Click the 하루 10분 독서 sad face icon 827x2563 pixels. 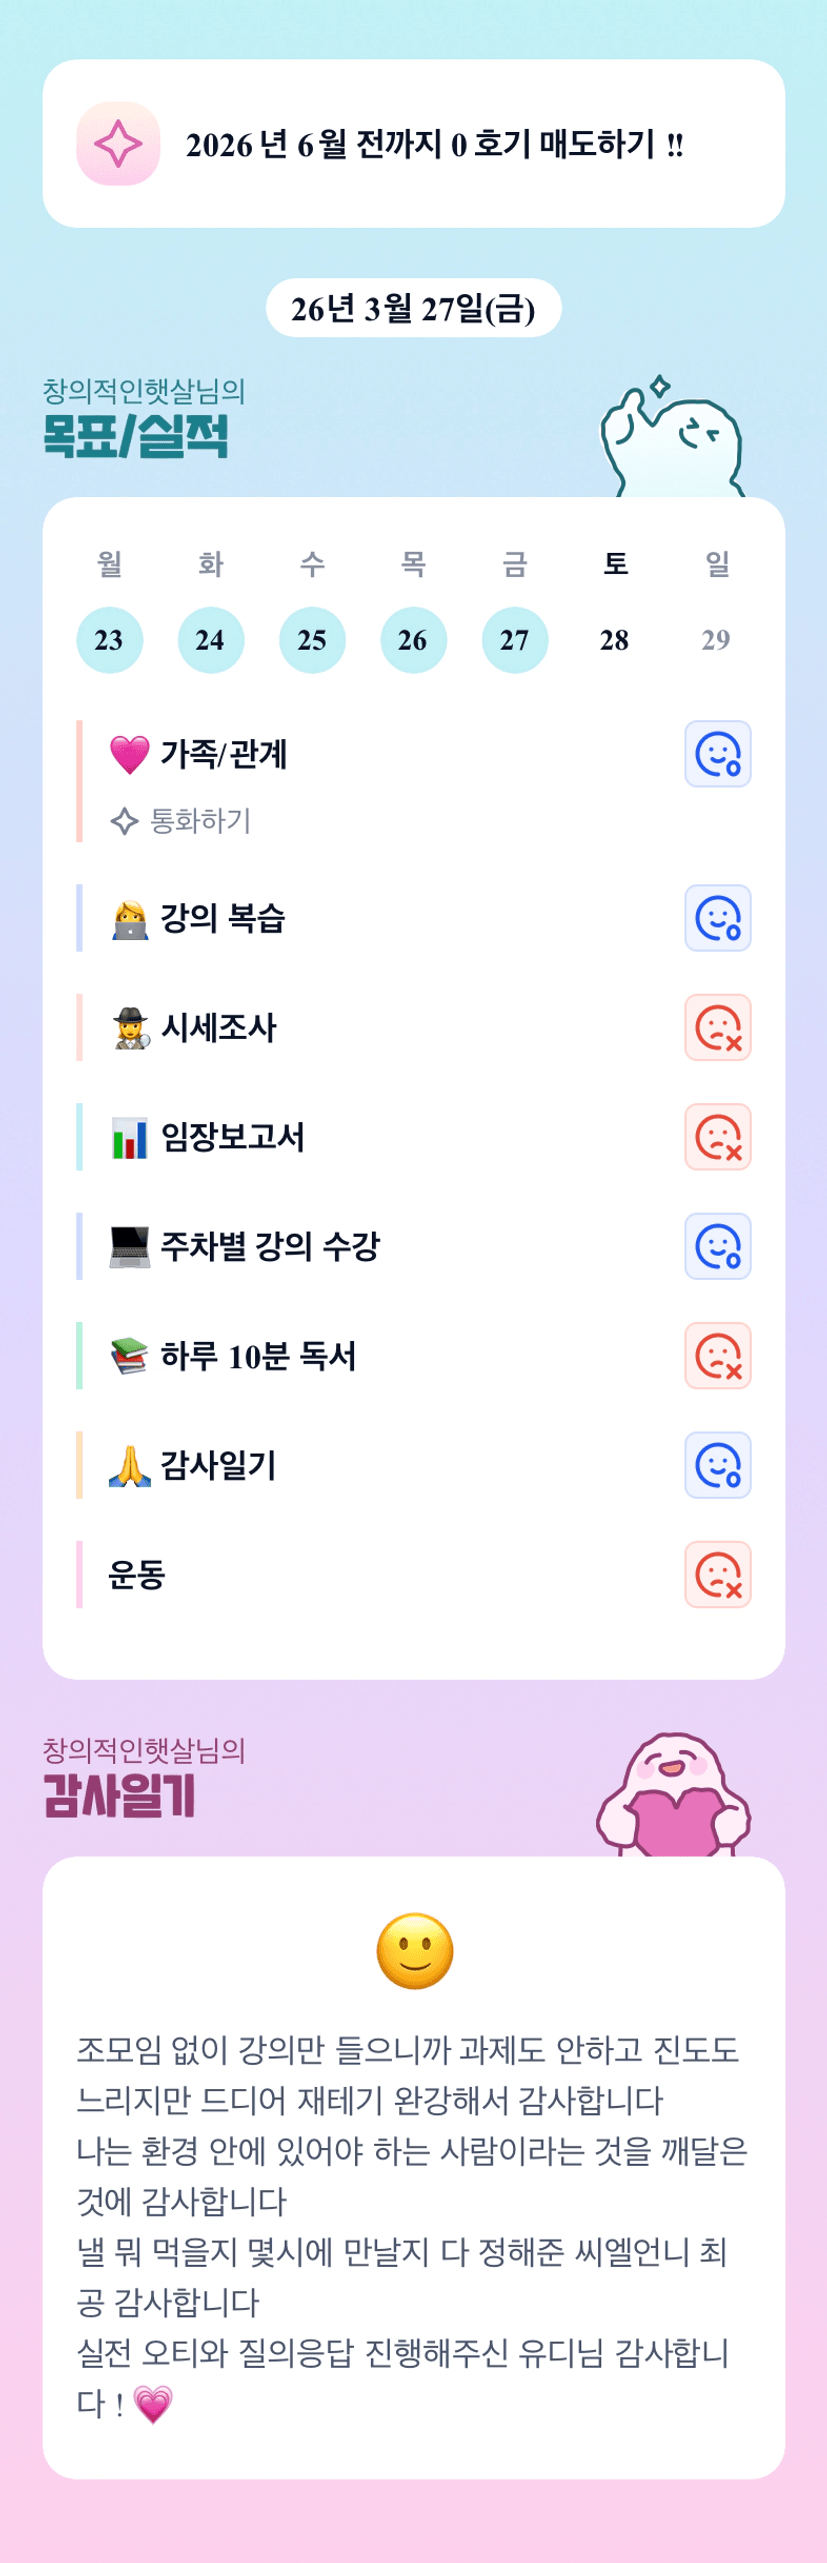[x=717, y=1356]
